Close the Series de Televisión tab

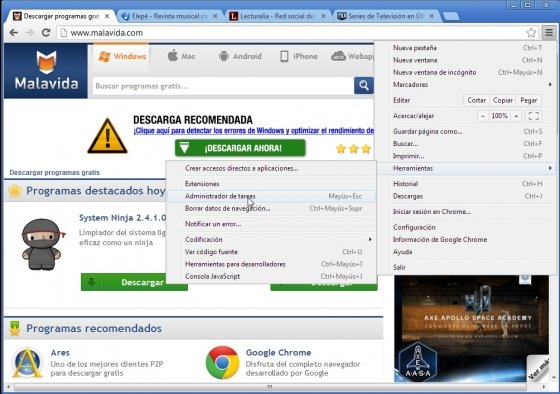[x=431, y=16]
